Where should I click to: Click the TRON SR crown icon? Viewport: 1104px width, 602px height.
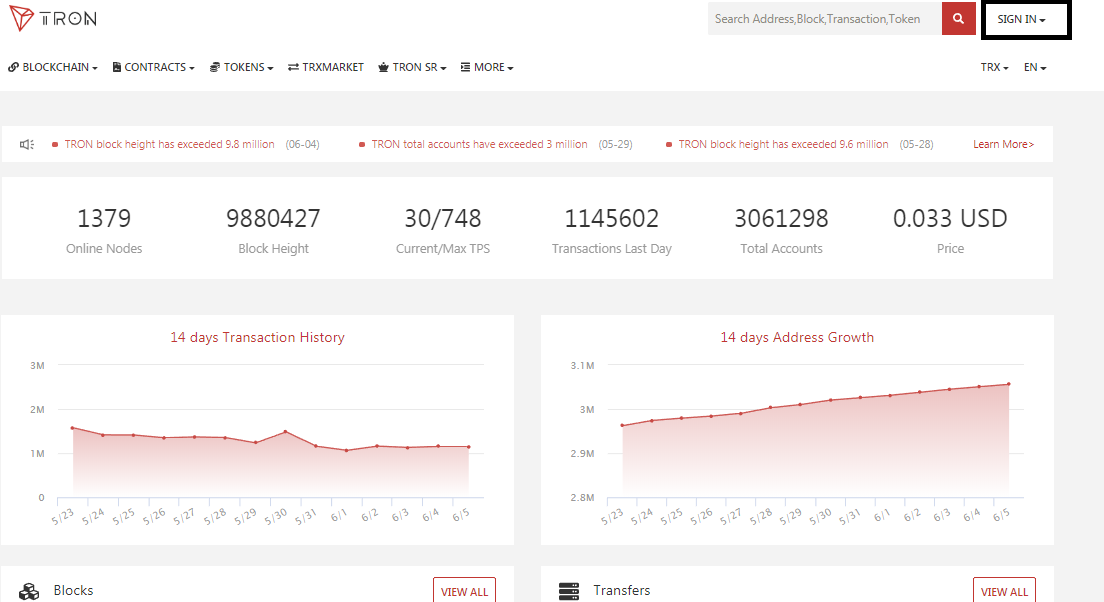click(384, 68)
